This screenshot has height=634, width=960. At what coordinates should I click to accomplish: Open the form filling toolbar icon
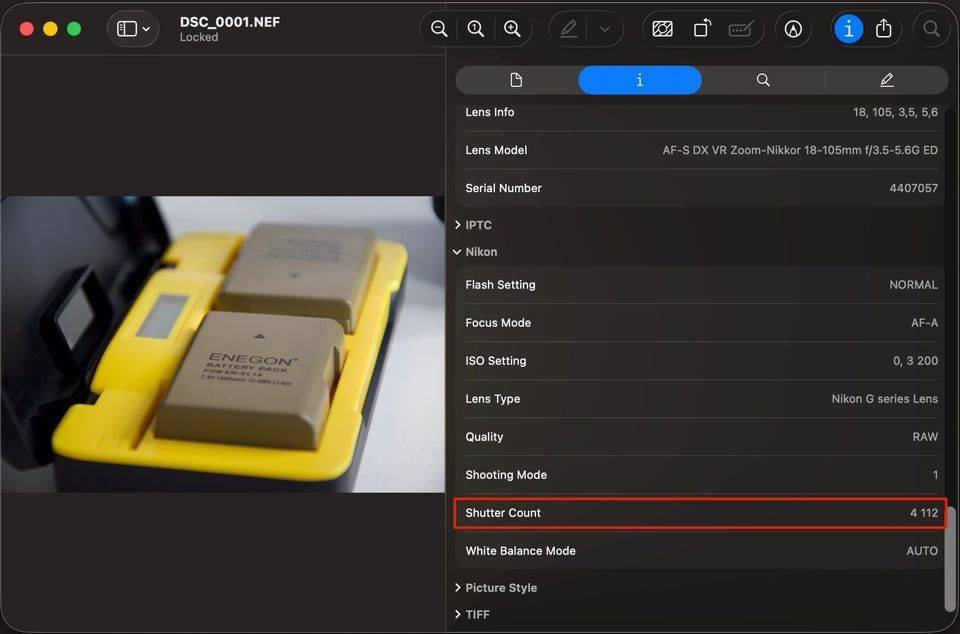(x=741, y=29)
